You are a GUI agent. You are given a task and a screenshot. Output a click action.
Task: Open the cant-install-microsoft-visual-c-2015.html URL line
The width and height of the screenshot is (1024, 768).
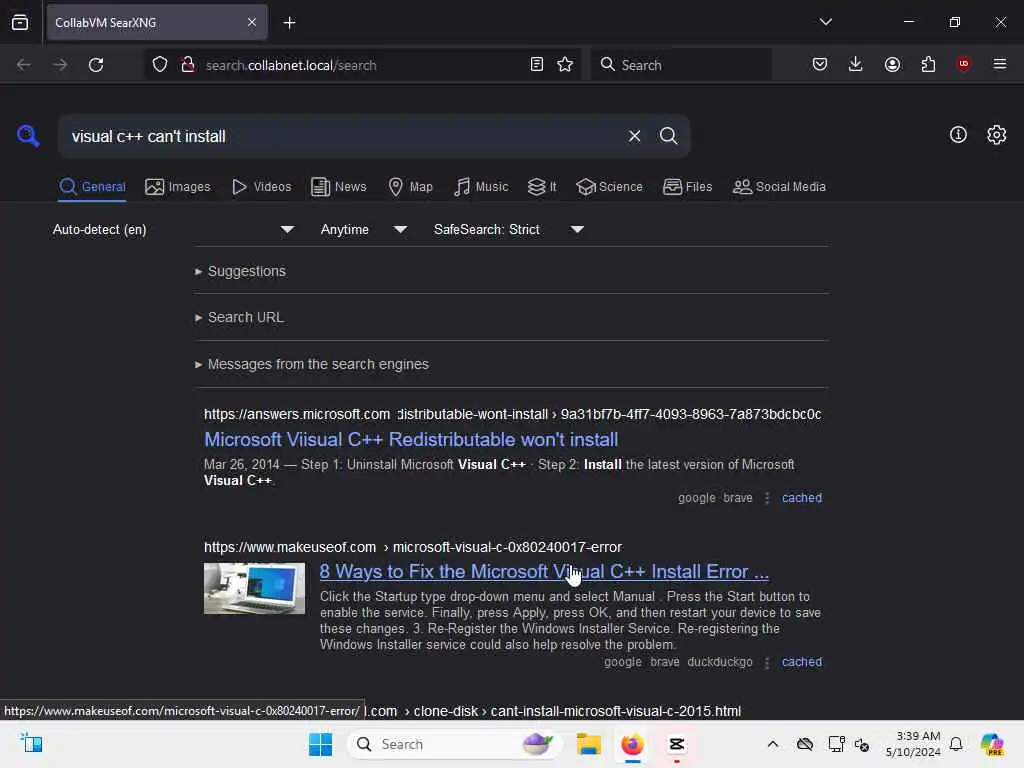click(x=552, y=711)
